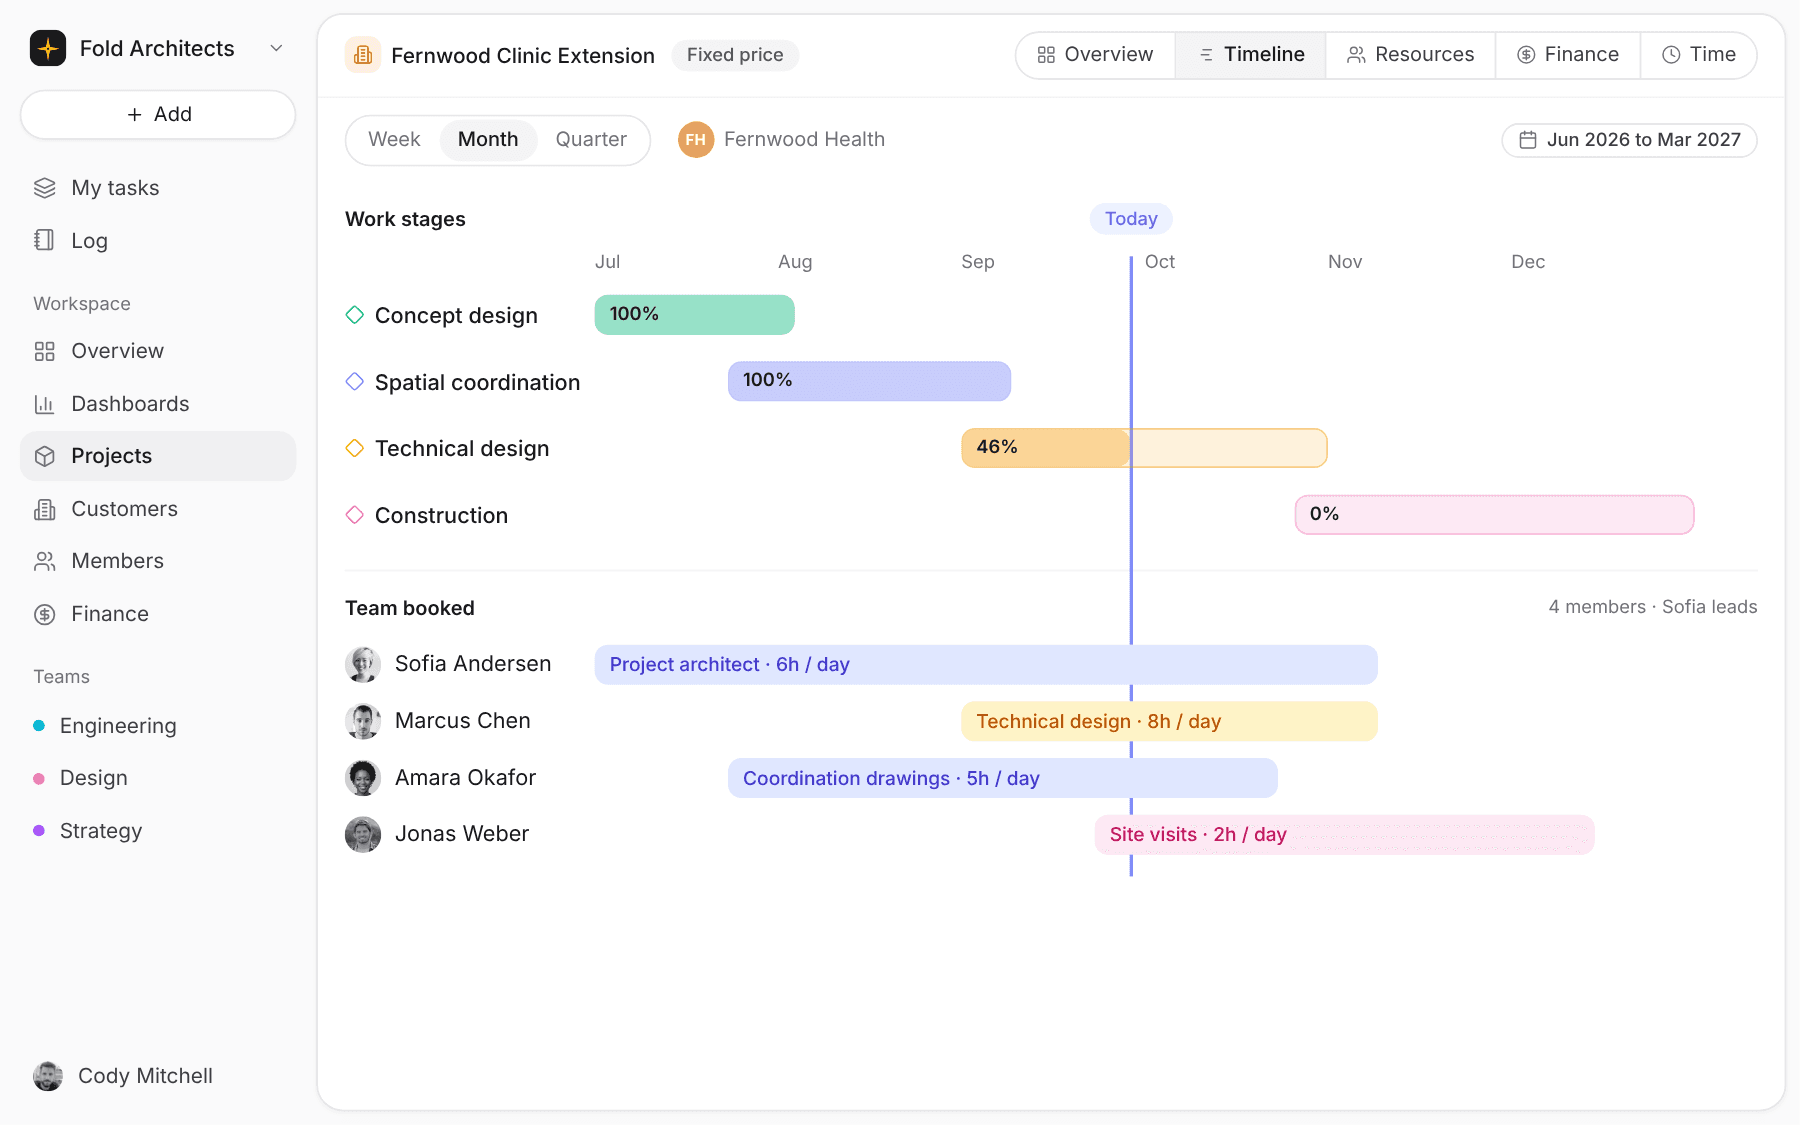Click Marcus Chen's Technical design booking bar
The height and width of the screenshot is (1125, 1800).
tap(1169, 721)
